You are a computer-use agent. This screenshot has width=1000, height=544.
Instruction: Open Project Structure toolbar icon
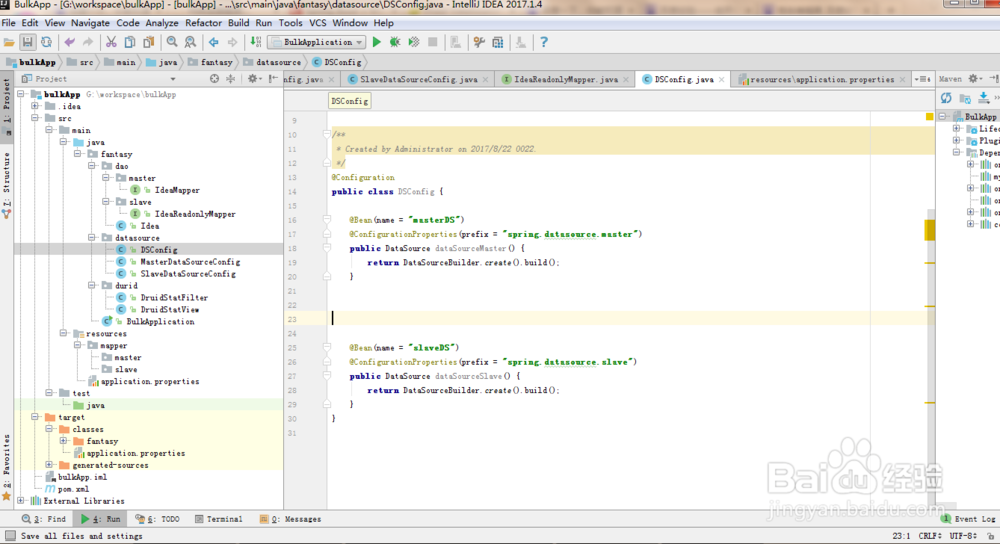pyautogui.click(x=498, y=42)
